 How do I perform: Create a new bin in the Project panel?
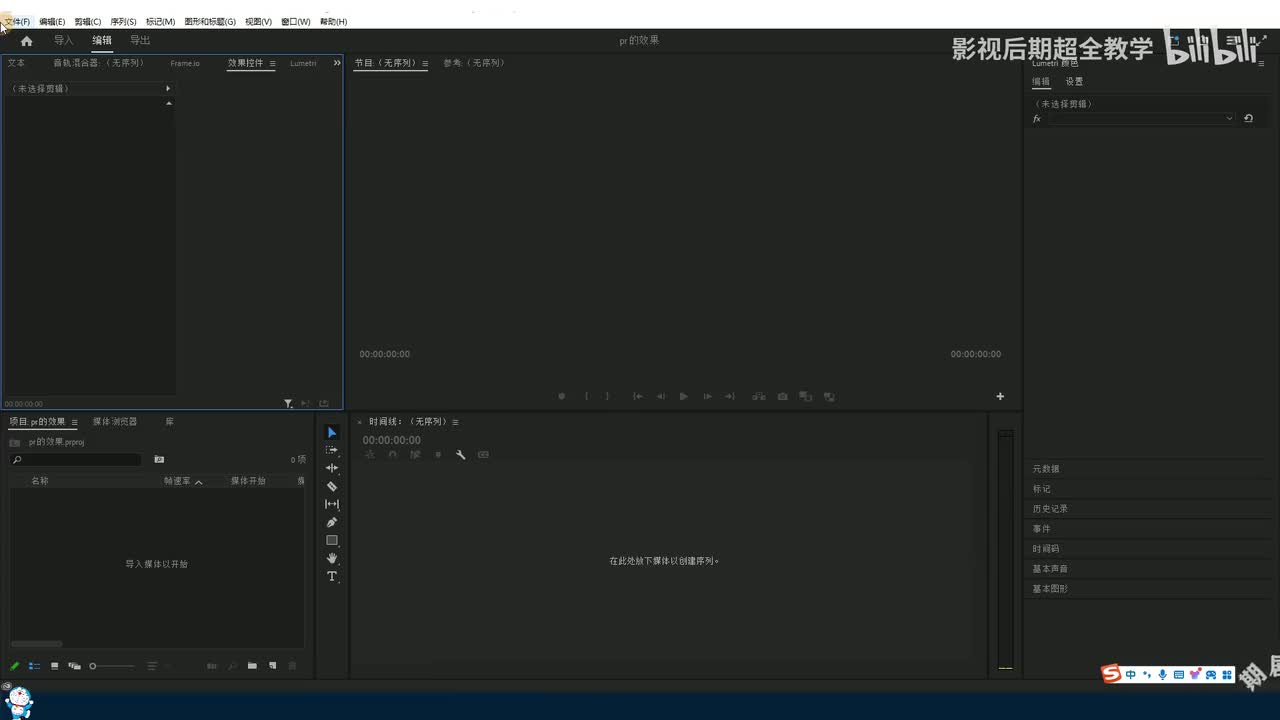coord(252,666)
